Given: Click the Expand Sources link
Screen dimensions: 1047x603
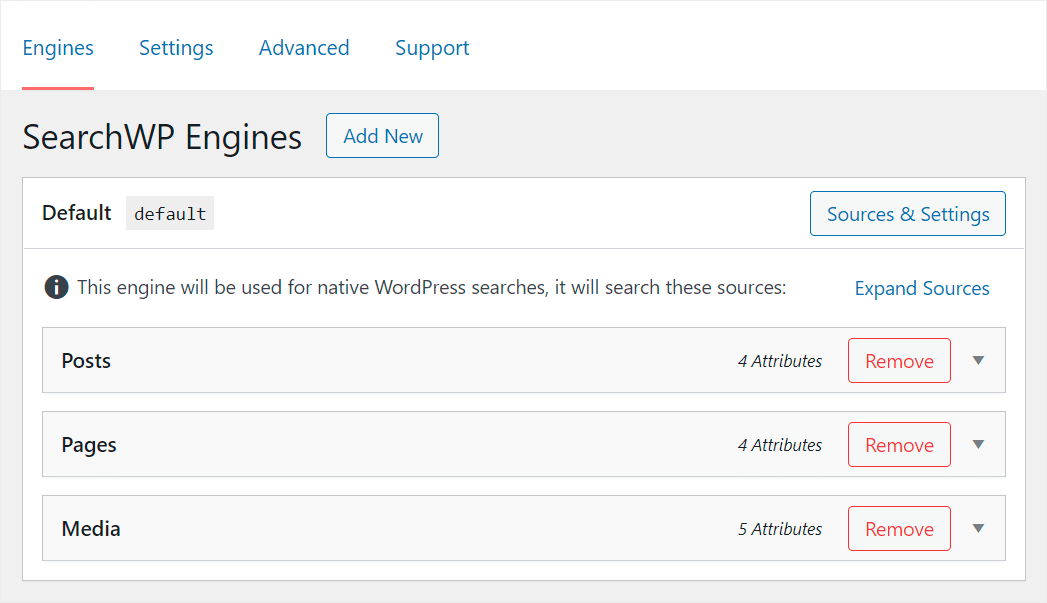Looking at the screenshot, I should (922, 288).
